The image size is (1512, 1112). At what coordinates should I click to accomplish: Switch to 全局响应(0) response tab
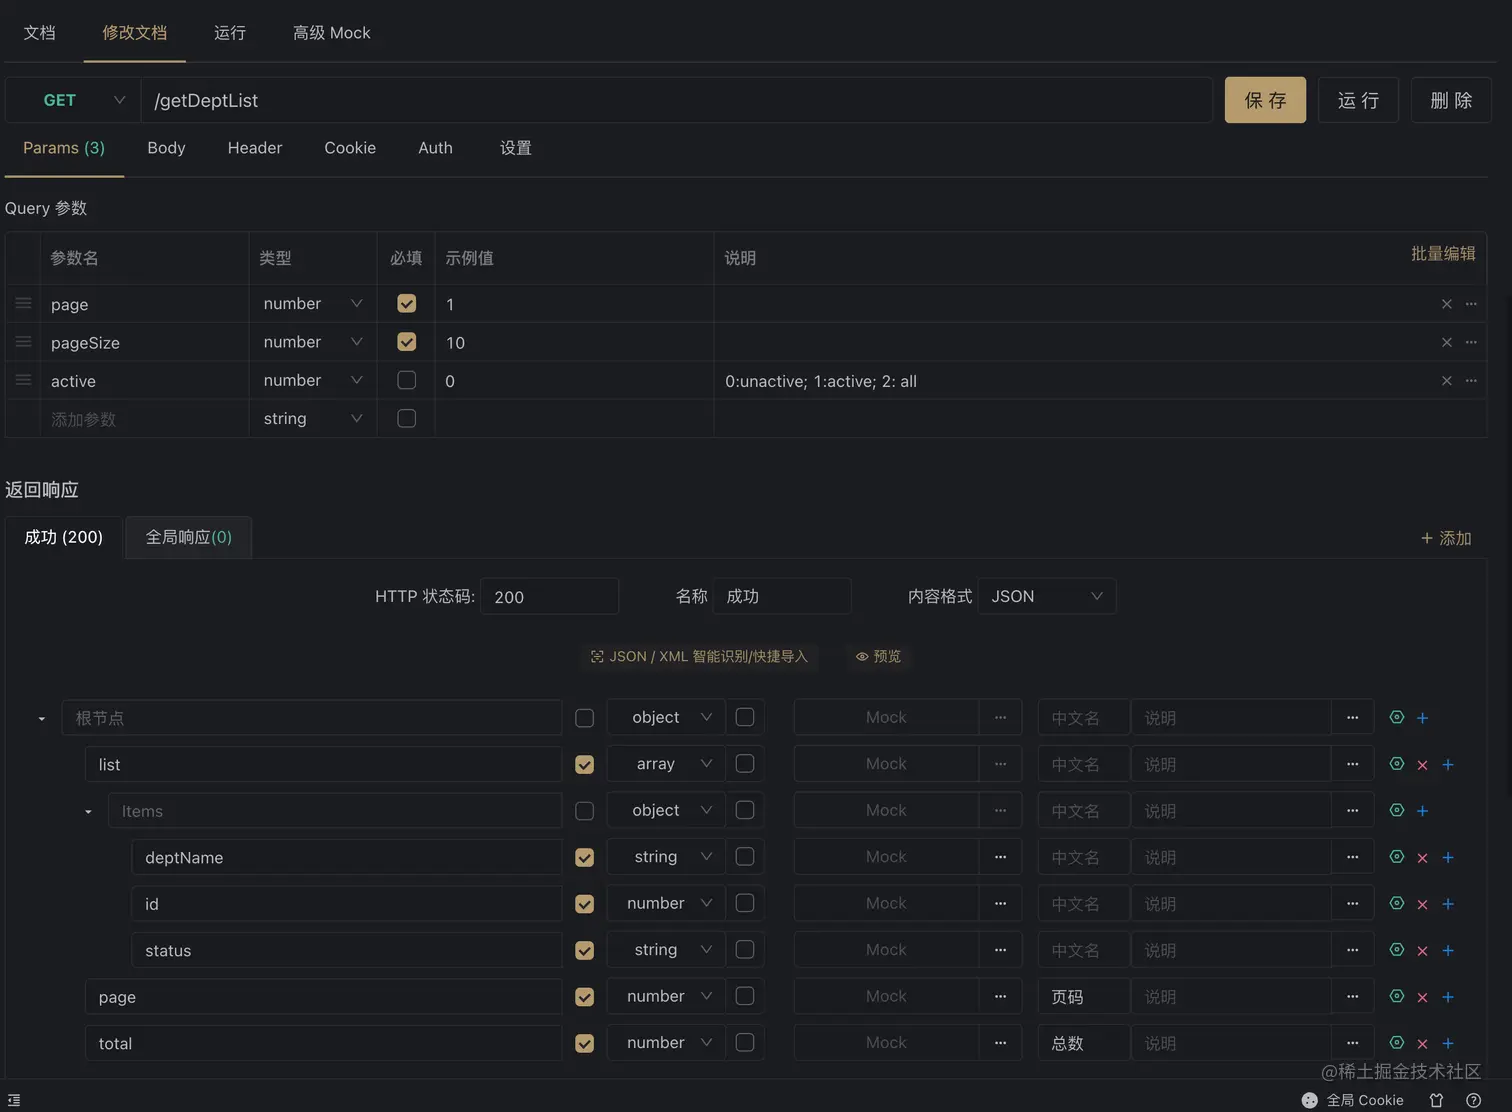click(188, 537)
